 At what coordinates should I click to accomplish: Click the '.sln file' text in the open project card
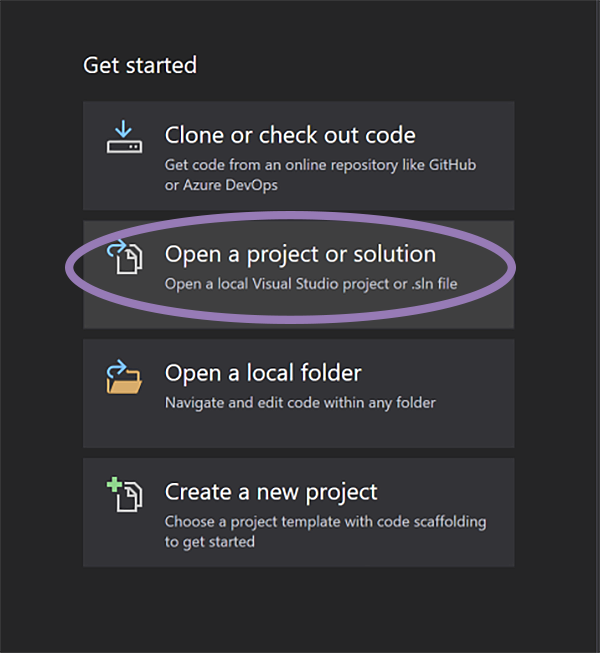pos(431,284)
